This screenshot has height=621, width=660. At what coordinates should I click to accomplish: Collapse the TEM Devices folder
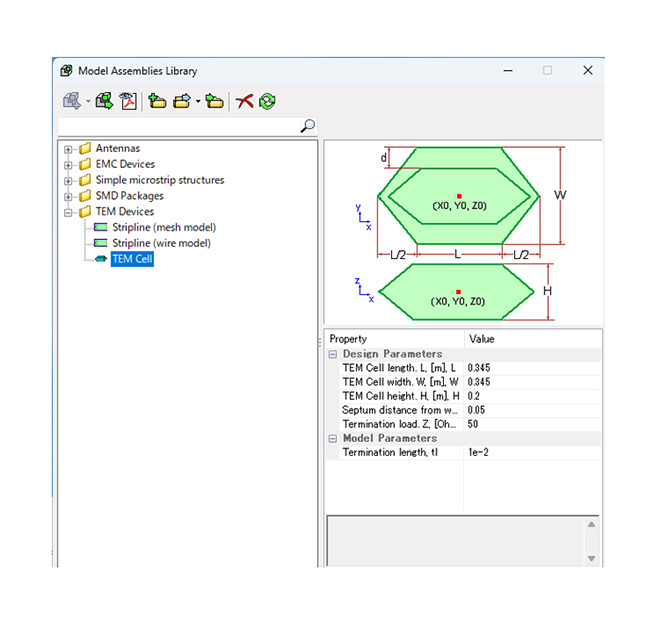(68, 212)
